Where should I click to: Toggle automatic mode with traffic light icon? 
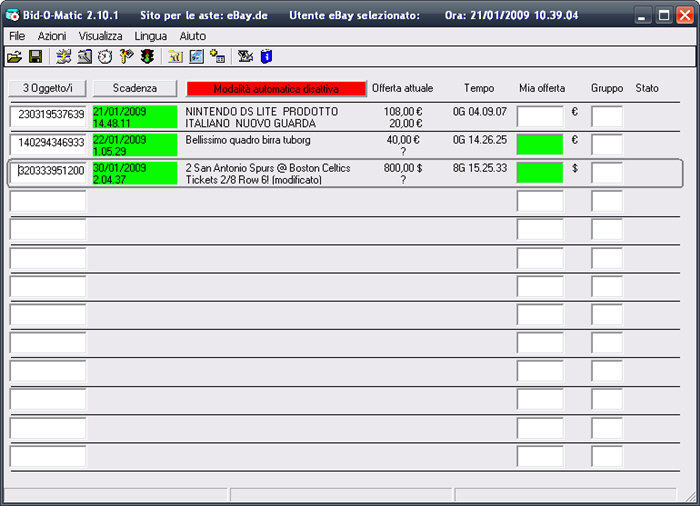coord(147,57)
